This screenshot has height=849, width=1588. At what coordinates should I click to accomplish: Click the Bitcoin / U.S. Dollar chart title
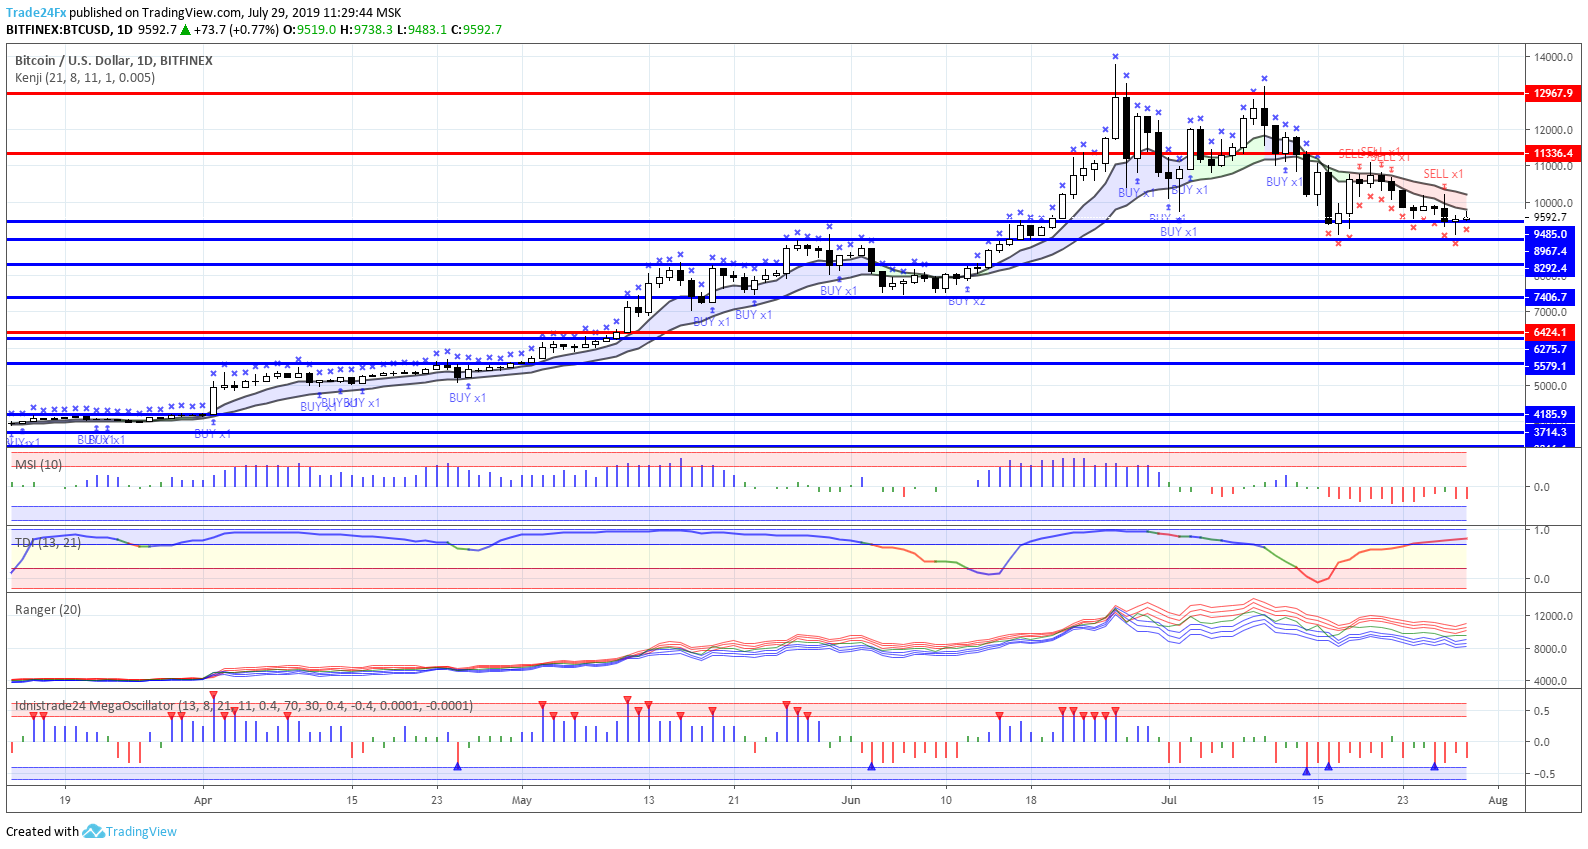tap(114, 61)
